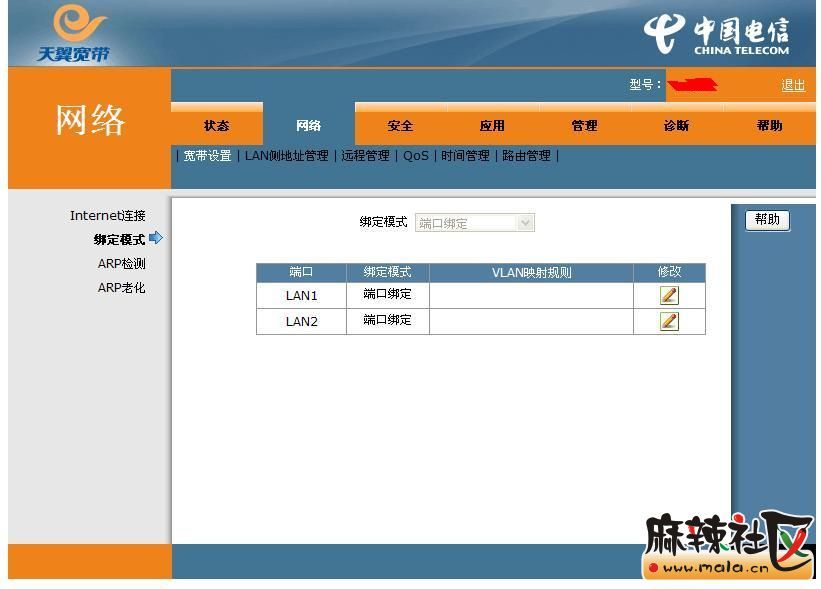Select LAN侧地址管理 in the submenu

click(286, 156)
